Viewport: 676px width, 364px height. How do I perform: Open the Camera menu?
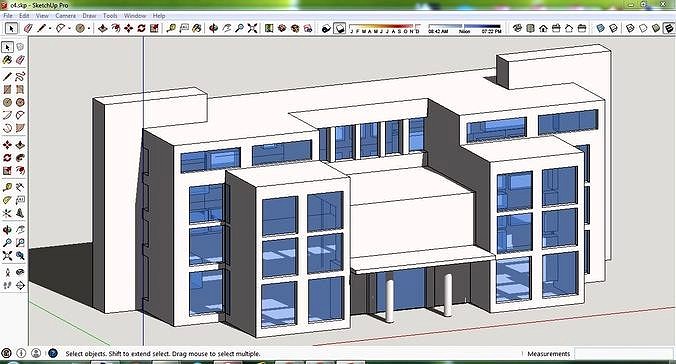pos(66,16)
